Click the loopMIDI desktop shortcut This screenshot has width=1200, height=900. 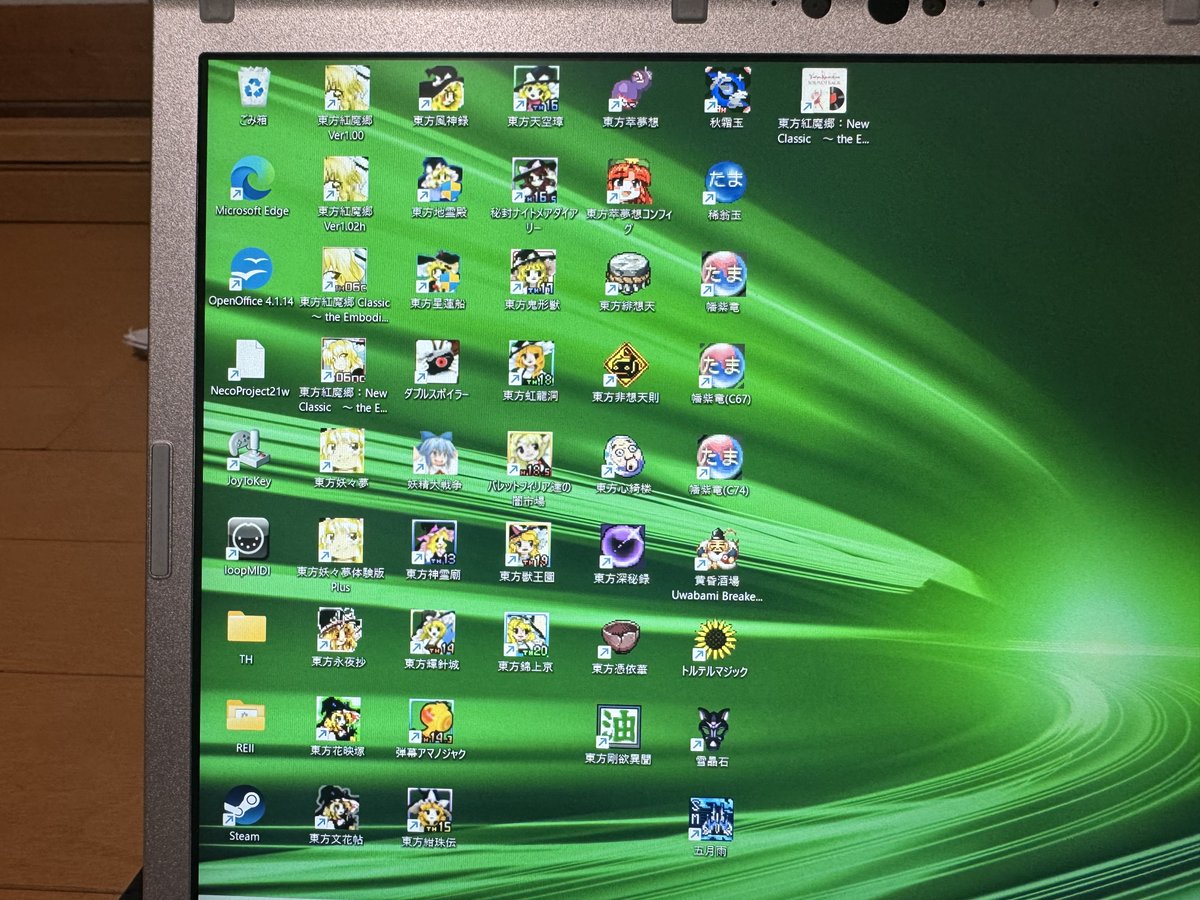coord(248,540)
